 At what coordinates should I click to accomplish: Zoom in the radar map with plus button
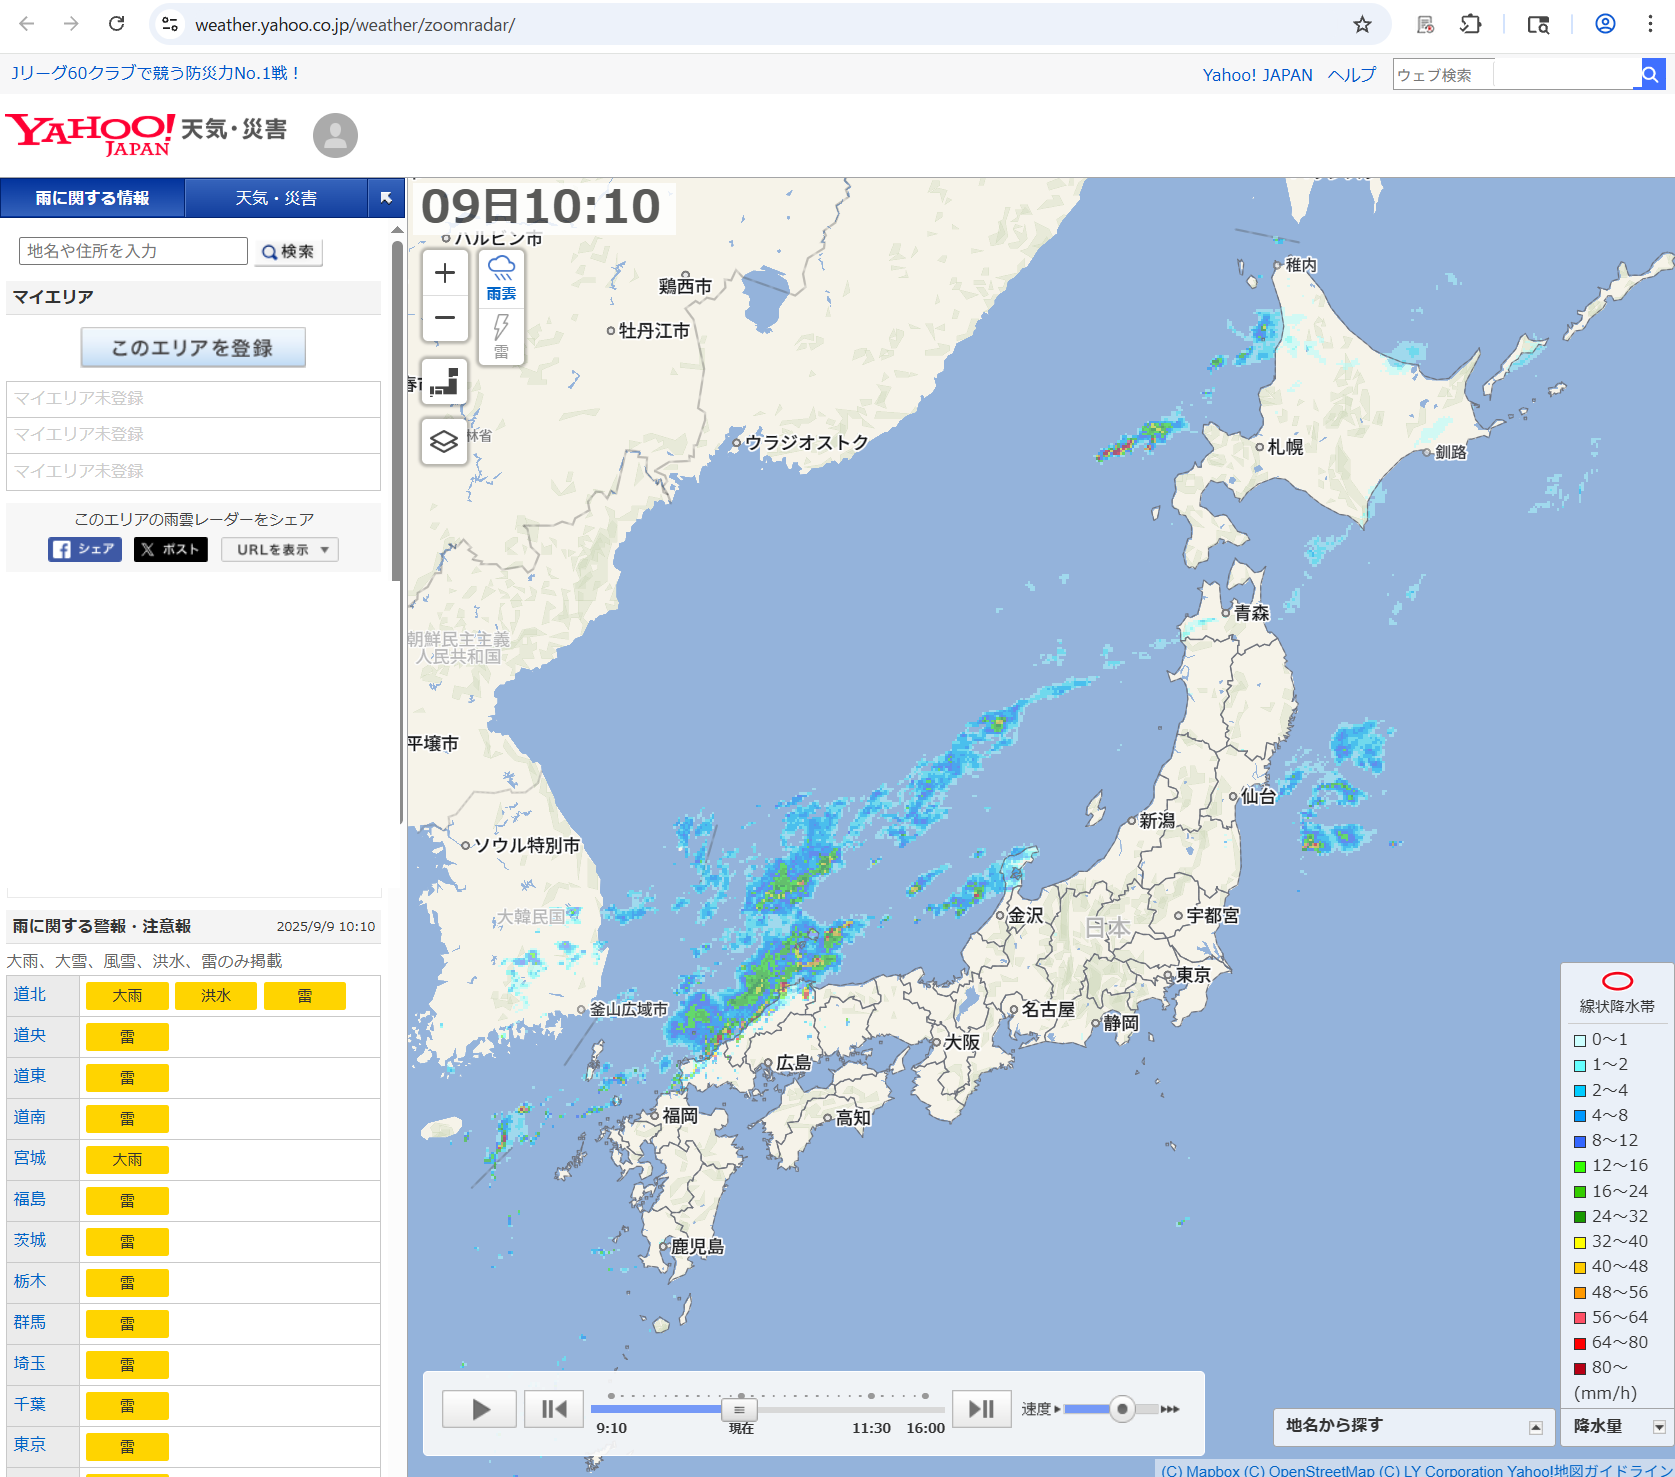pyautogui.click(x=445, y=273)
